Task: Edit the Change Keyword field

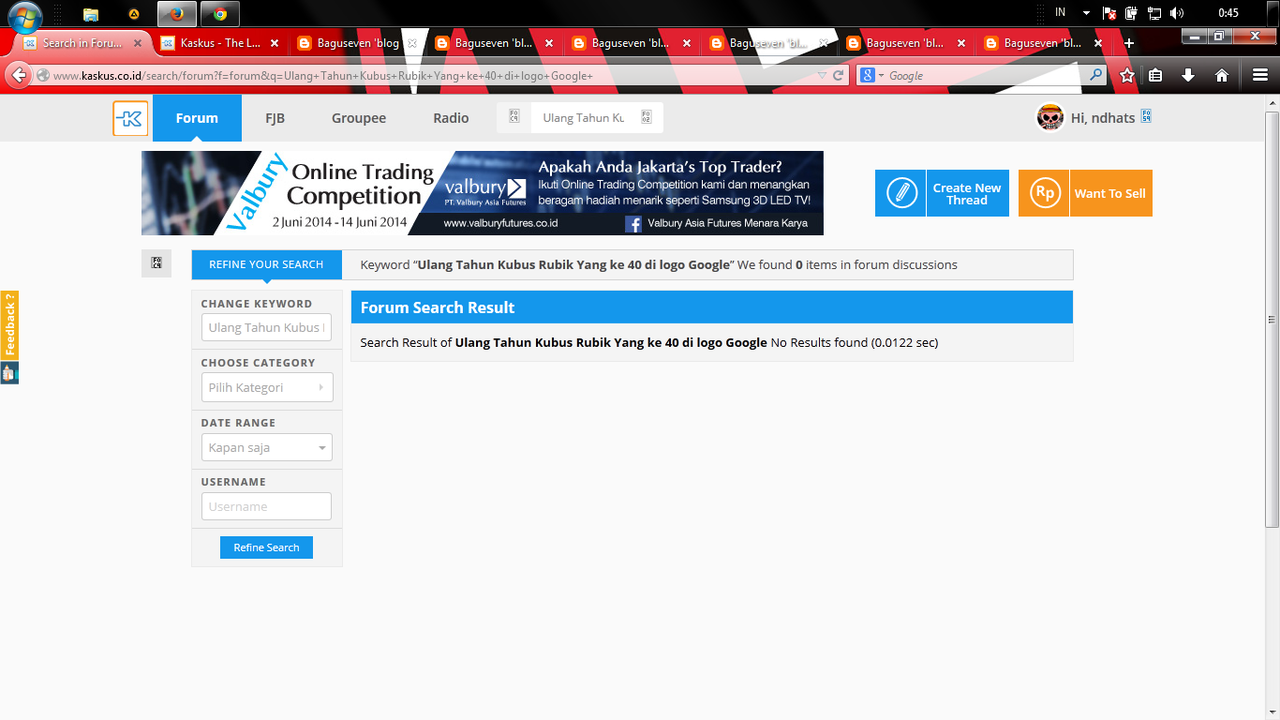Action: pyautogui.click(x=266, y=327)
